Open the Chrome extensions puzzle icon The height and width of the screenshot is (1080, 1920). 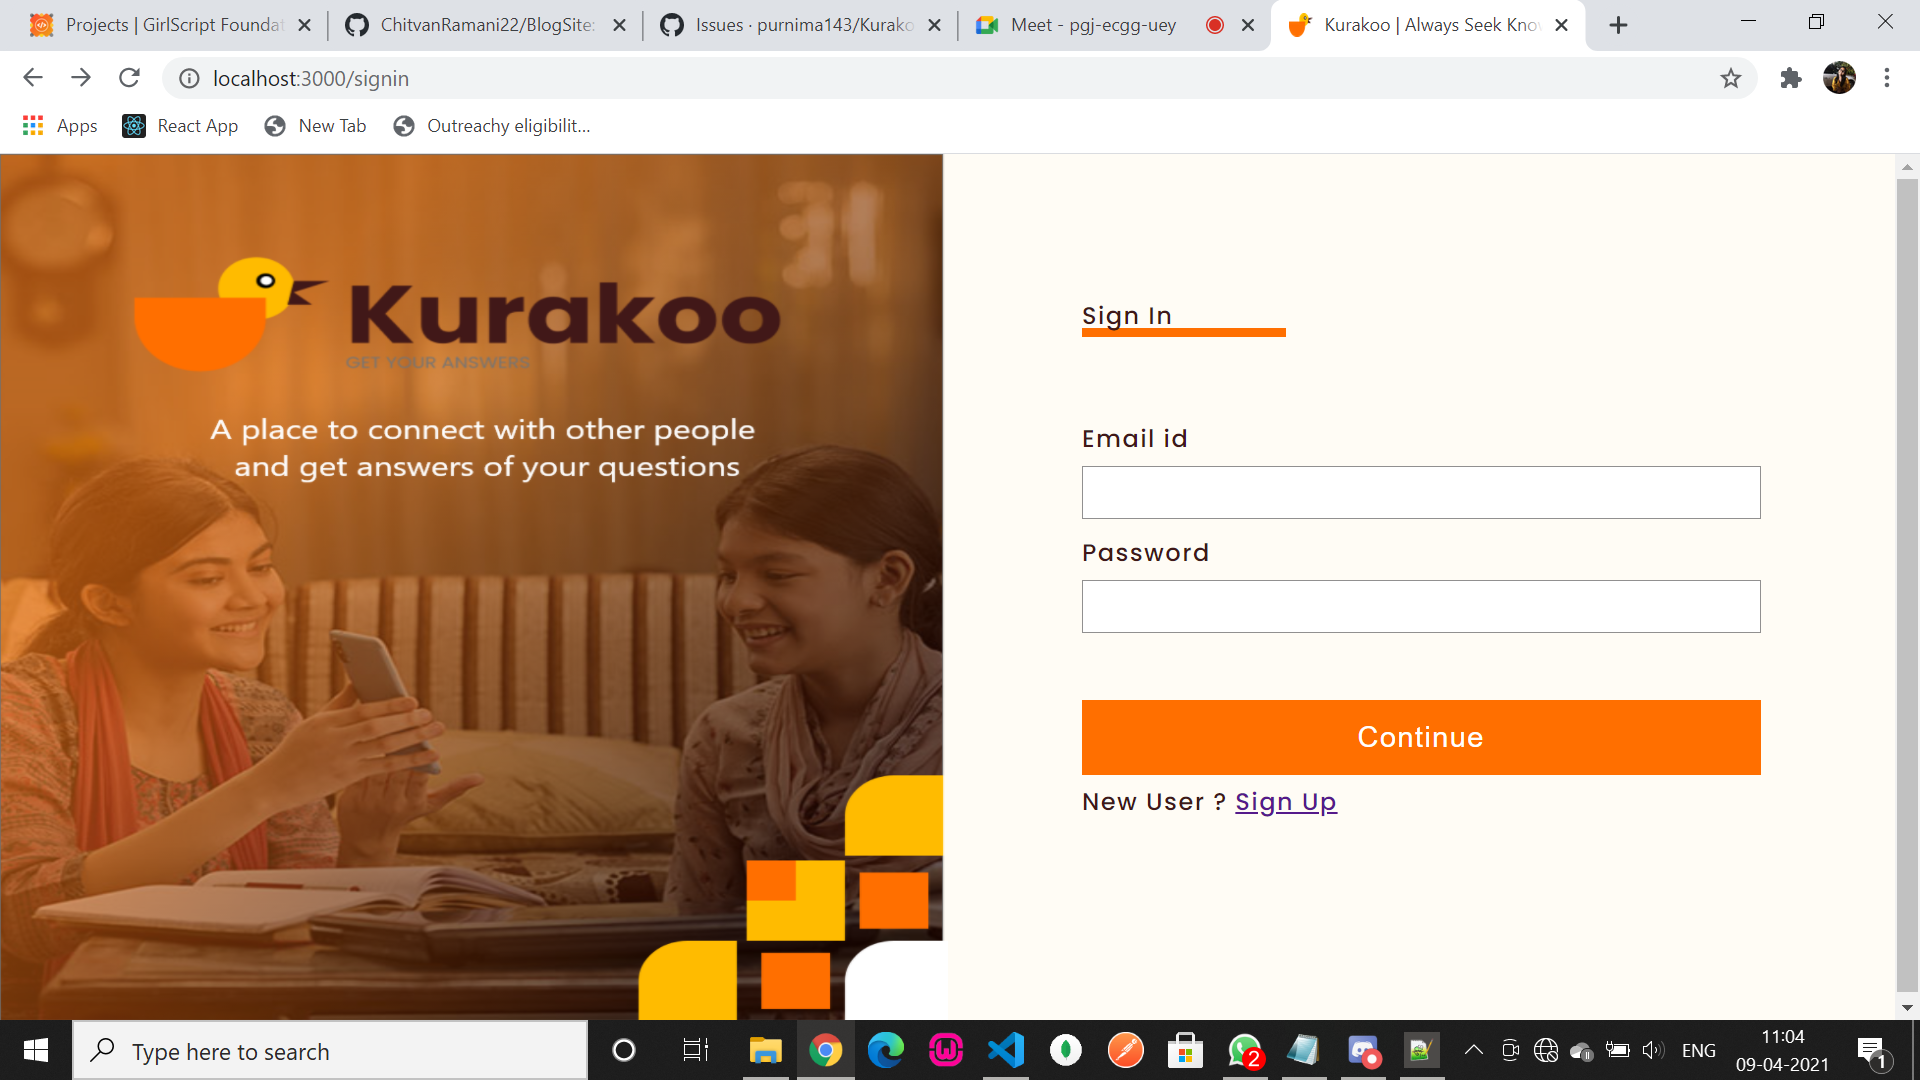click(1791, 78)
